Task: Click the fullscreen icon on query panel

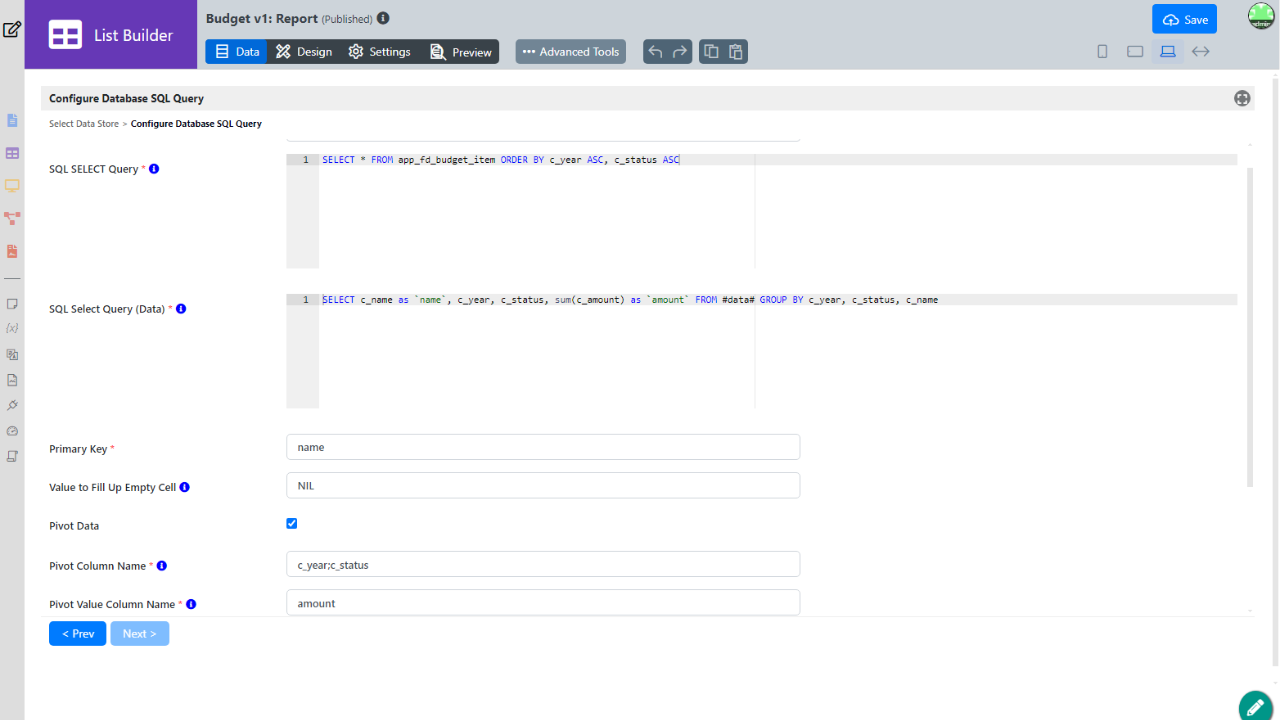Action: click(x=1242, y=98)
